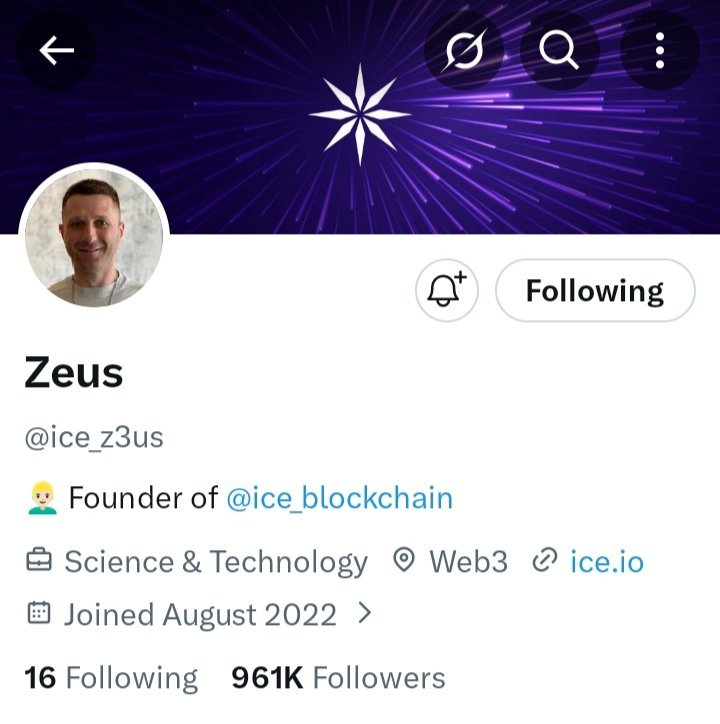Toggle the Following button
Screen dimensions: 720x724
[595, 290]
